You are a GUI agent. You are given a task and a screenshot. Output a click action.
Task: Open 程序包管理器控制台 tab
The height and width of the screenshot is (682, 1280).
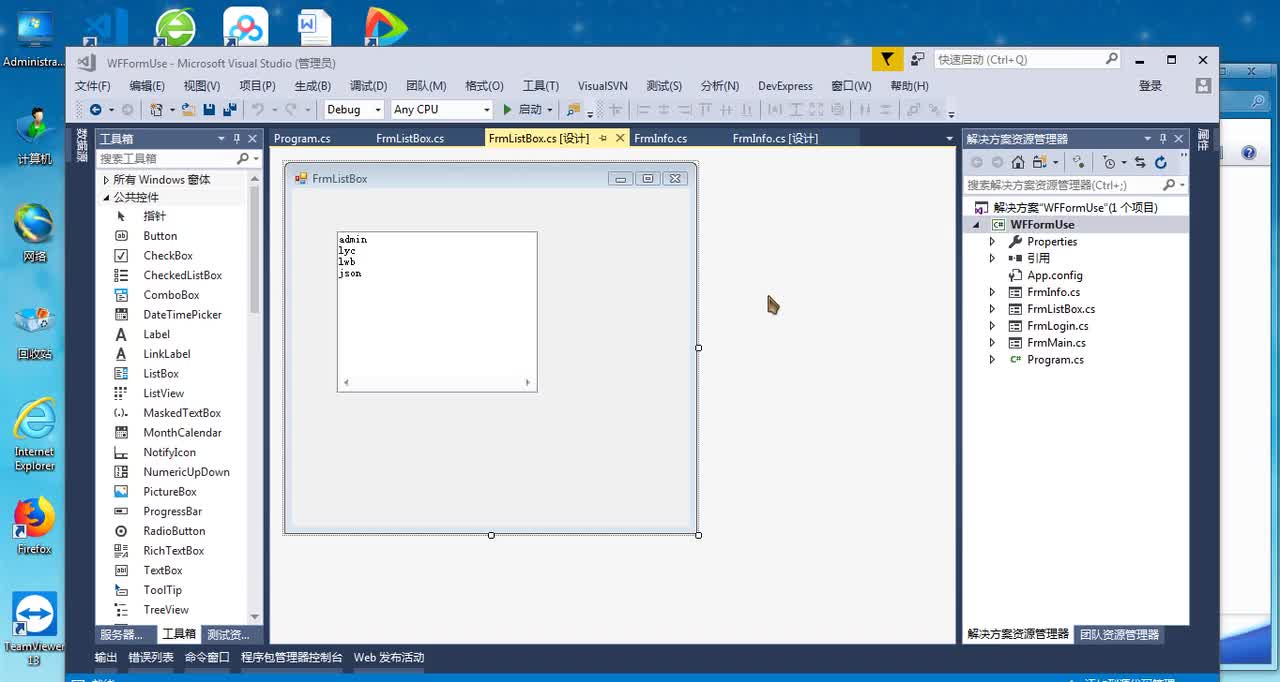[291, 657]
